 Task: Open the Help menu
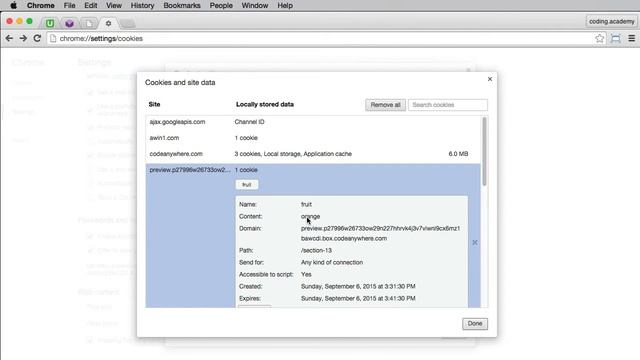click(285, 5)
